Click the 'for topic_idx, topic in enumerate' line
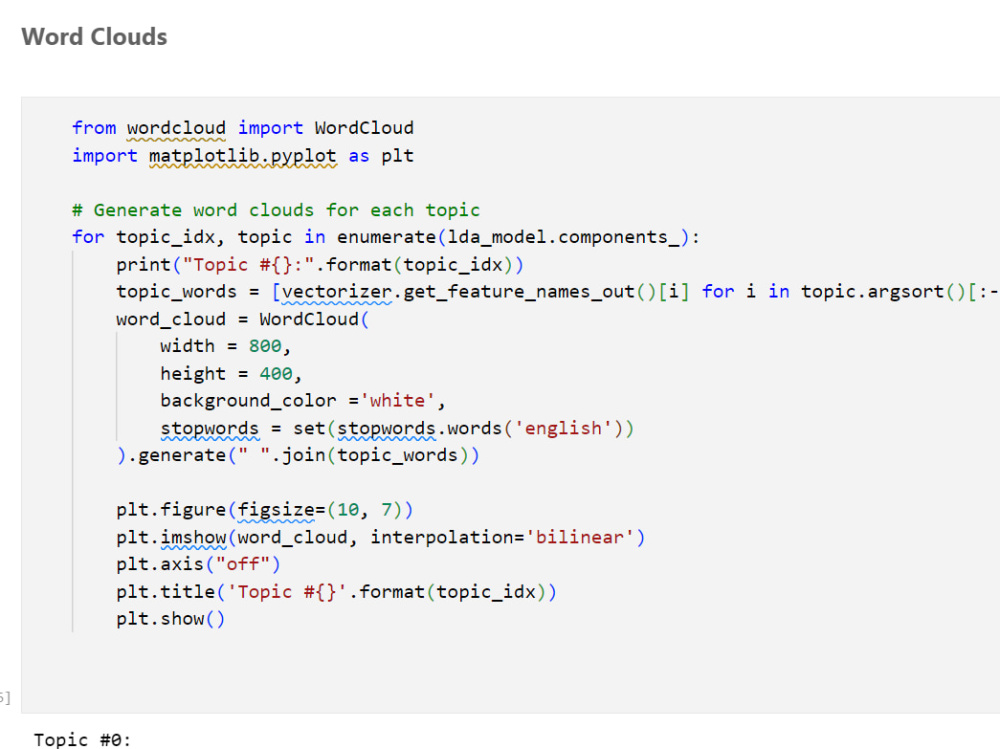 386,237
